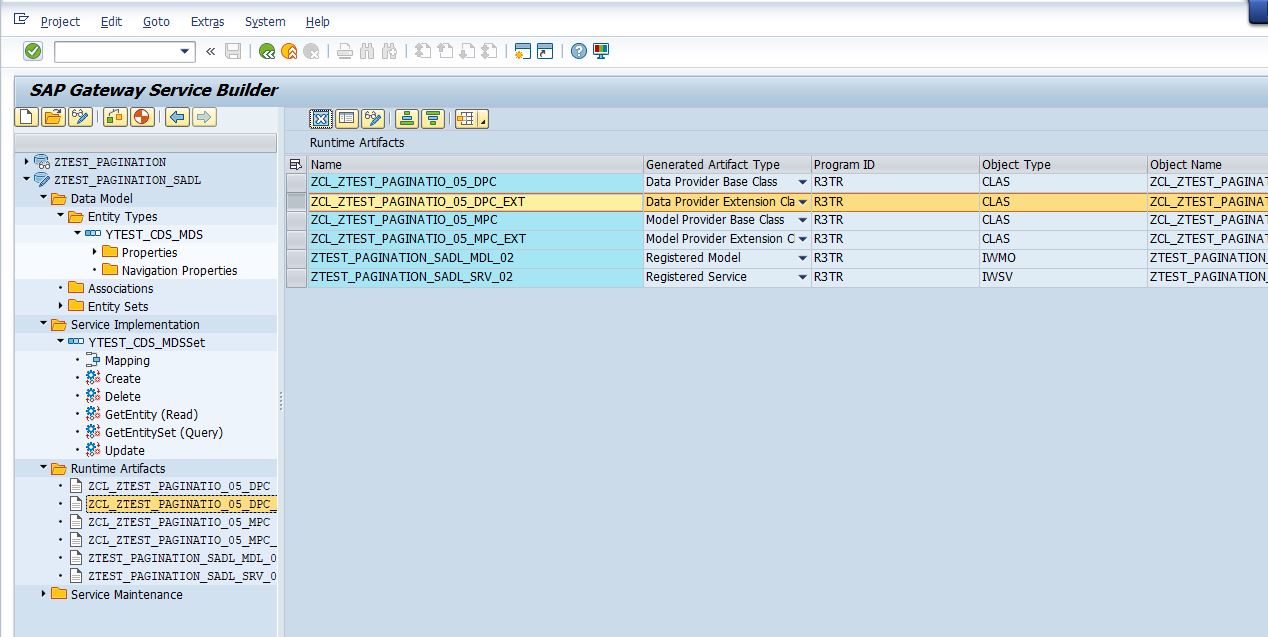Select the row for Registered Model entry
The height and width of the screenshot is (637, 1268).
(x=295, y=257)
